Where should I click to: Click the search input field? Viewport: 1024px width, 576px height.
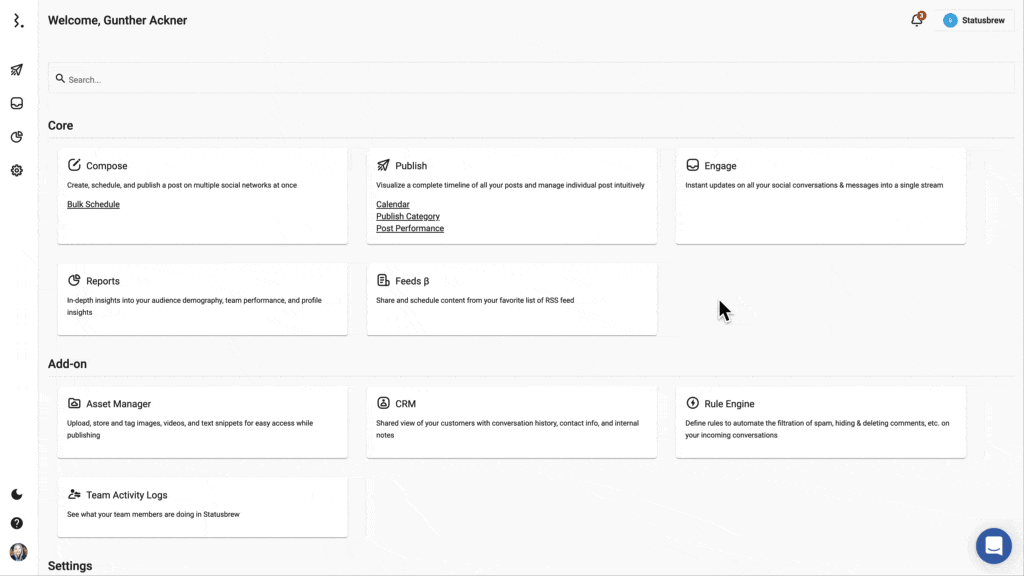point(530,79)
